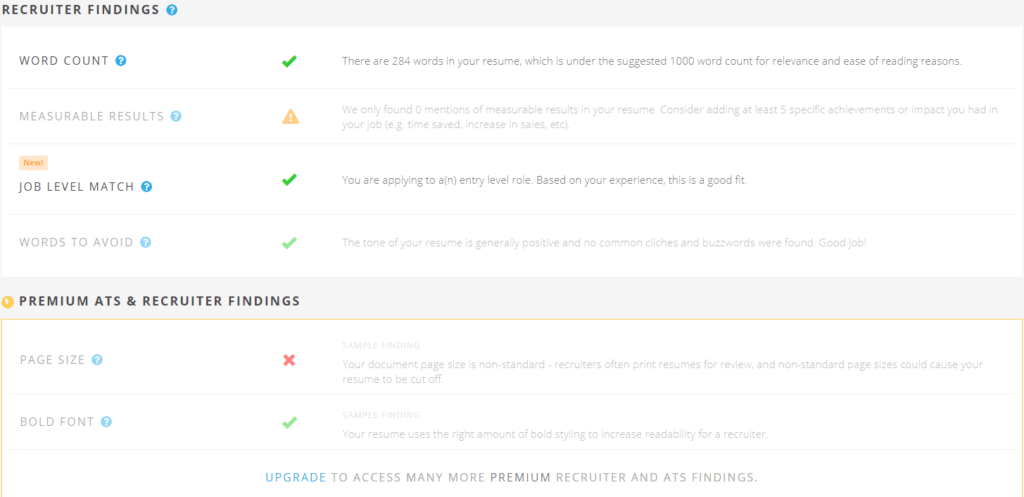The image size is (1024, 497).
Task: Click the Bold Font checkmark status
Action: pos(289,423)
